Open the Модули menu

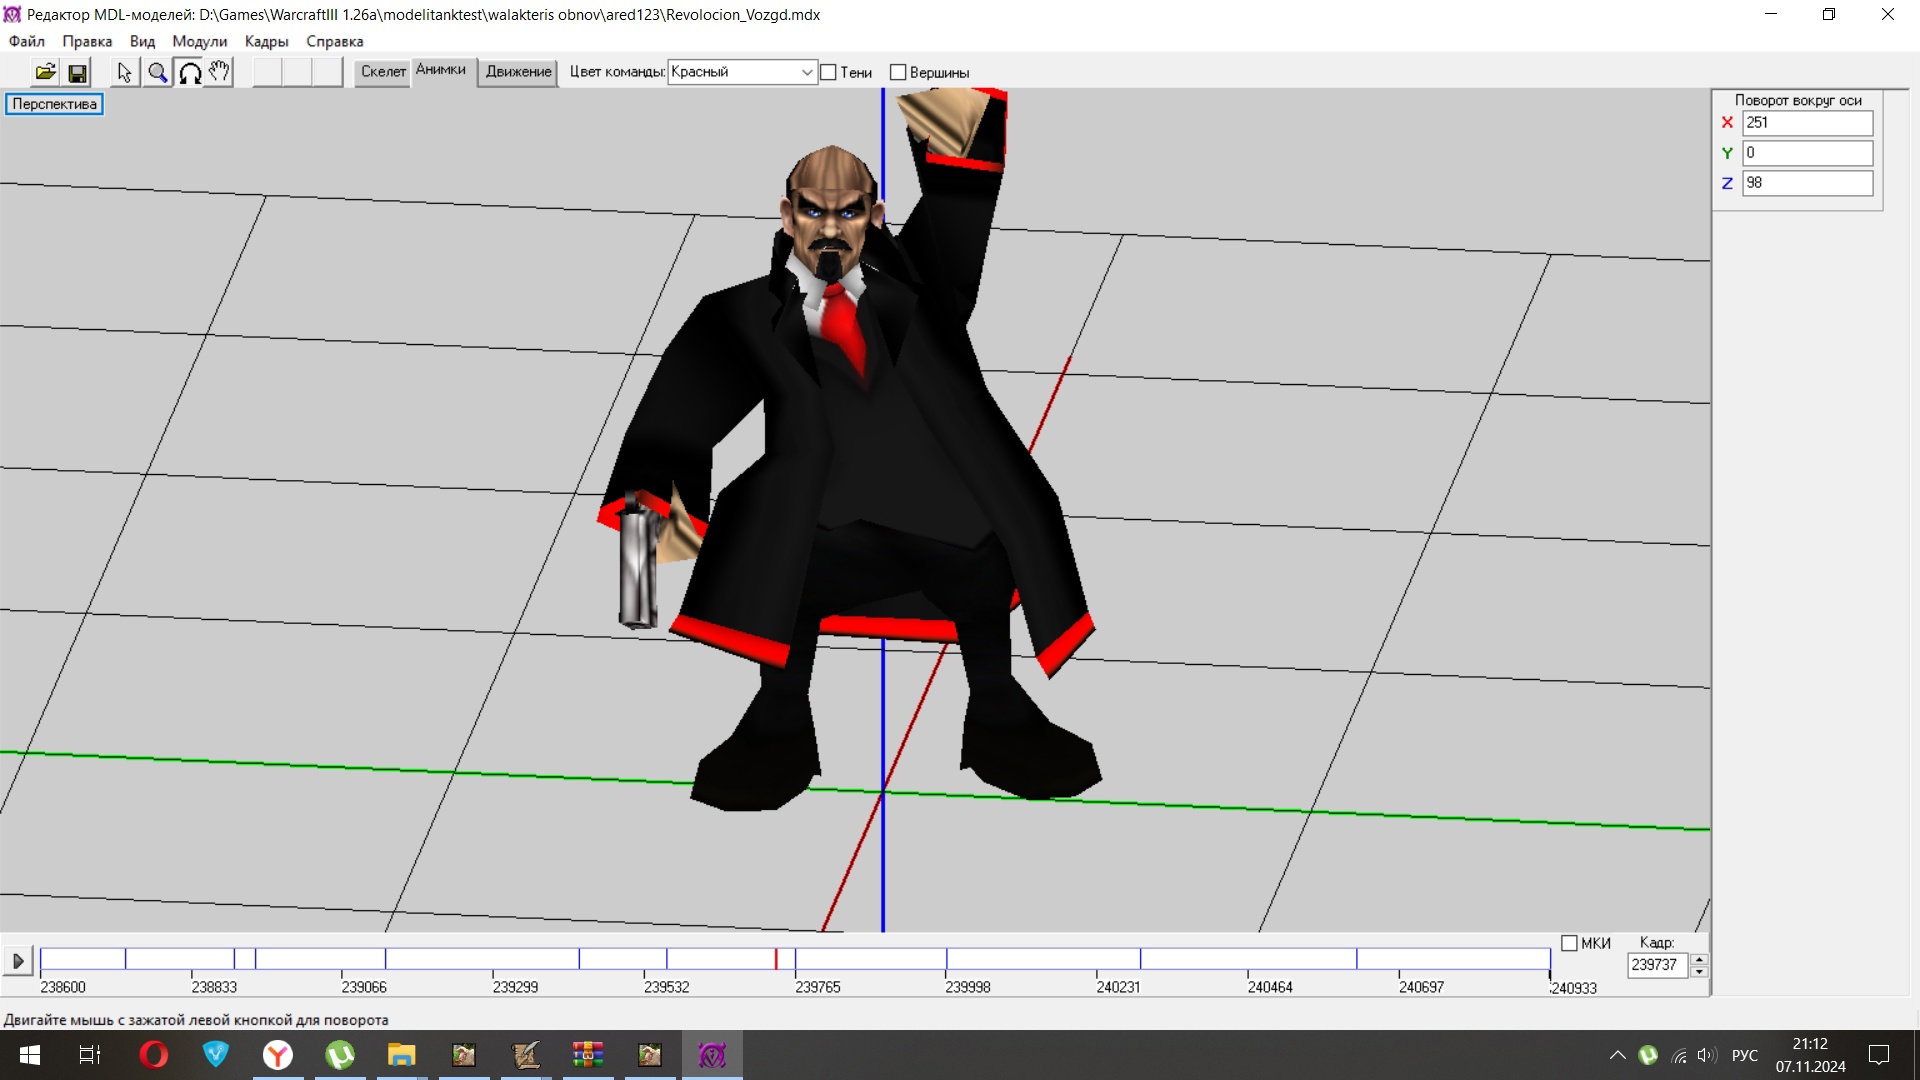coord(199,41)
